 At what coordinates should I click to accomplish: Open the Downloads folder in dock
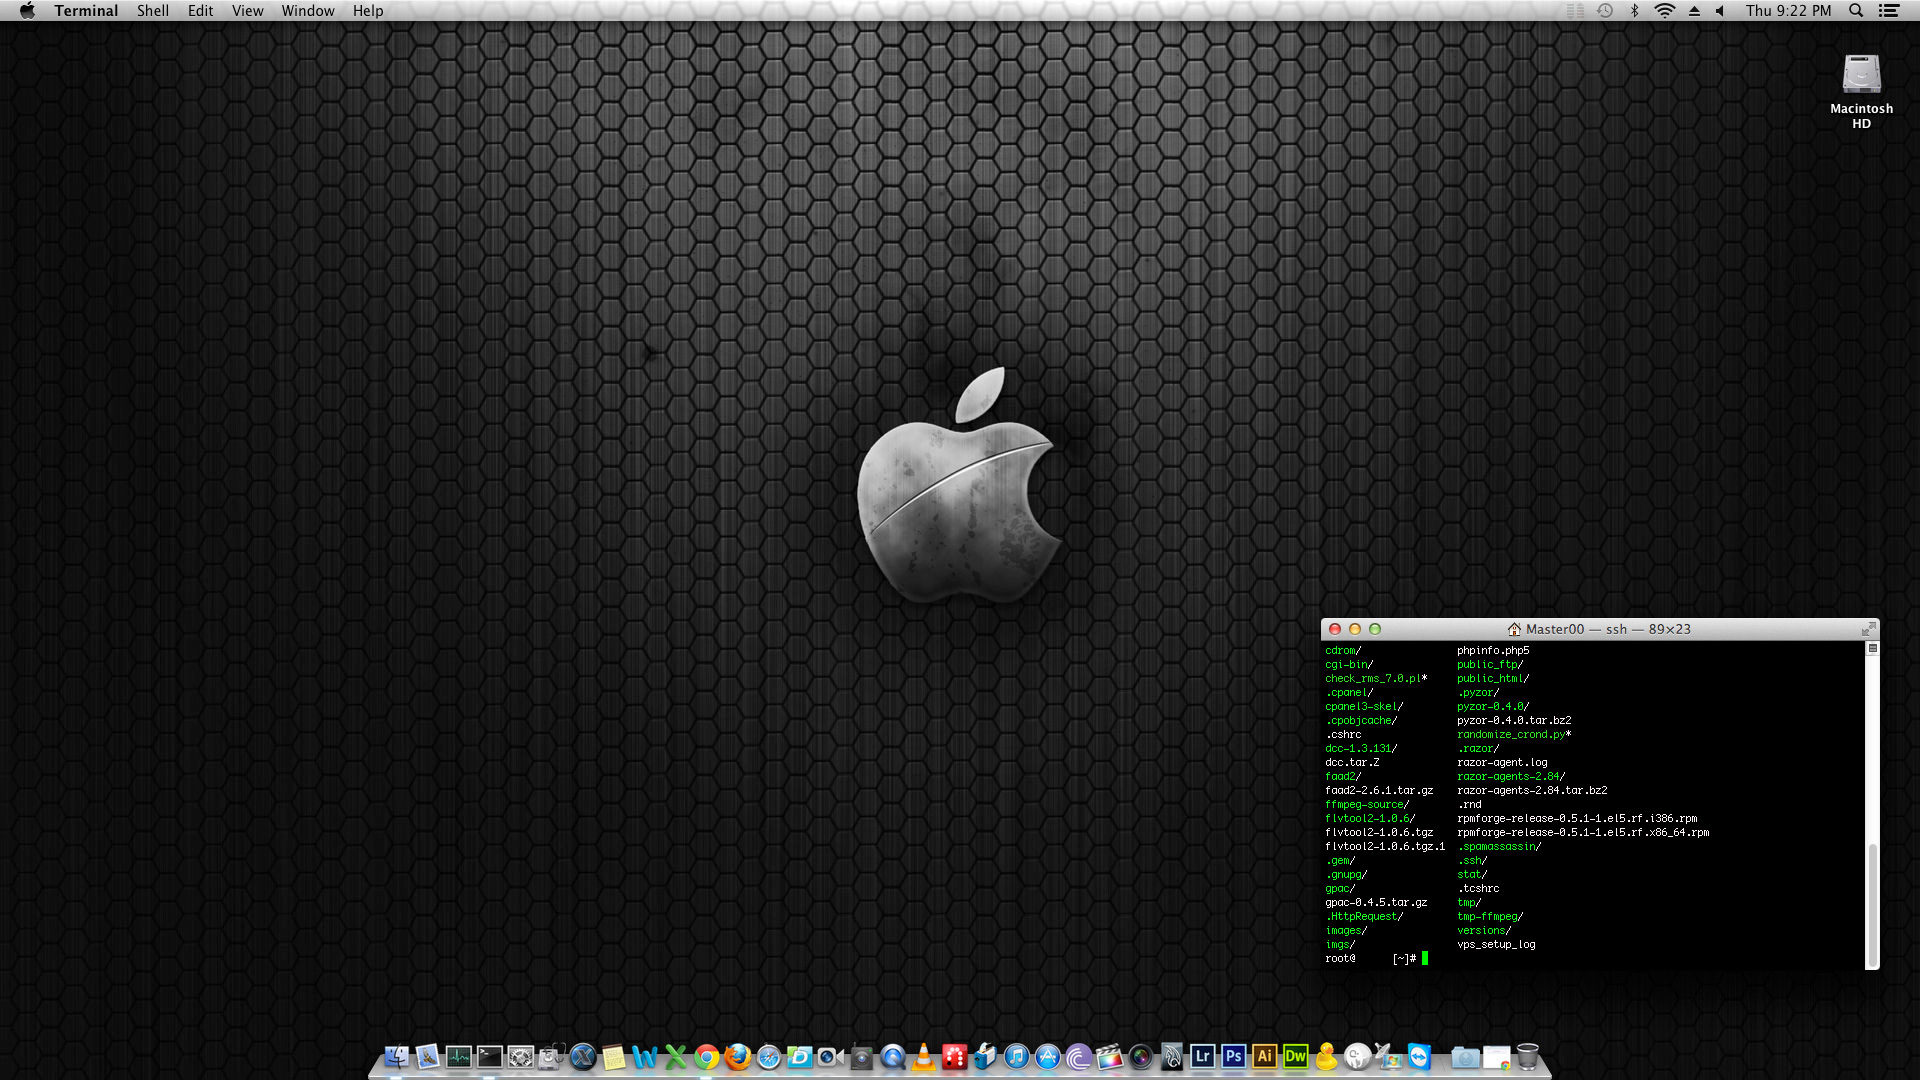(x=1465, y=1057)
